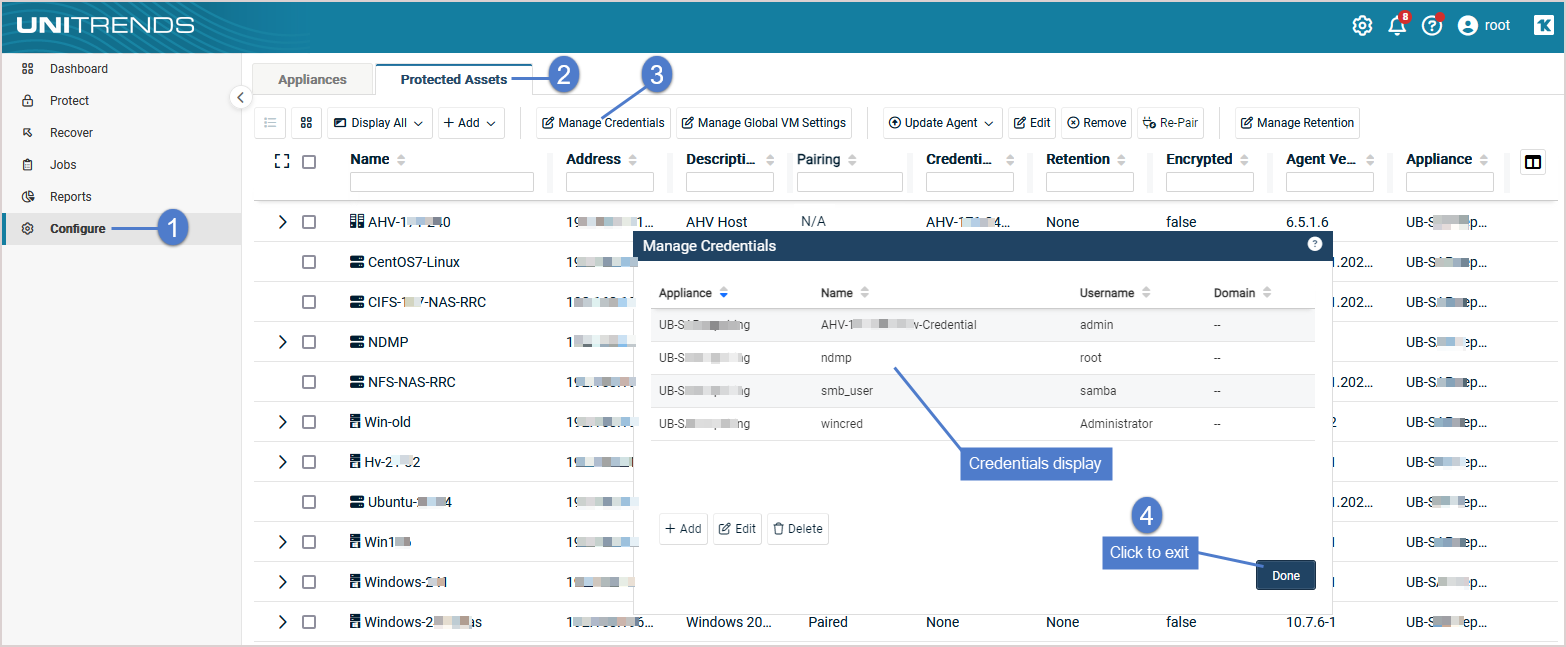This screenshot has height=647, width=1566.
Task: Open the Update Agent dropdown
Action: (942, 123)
